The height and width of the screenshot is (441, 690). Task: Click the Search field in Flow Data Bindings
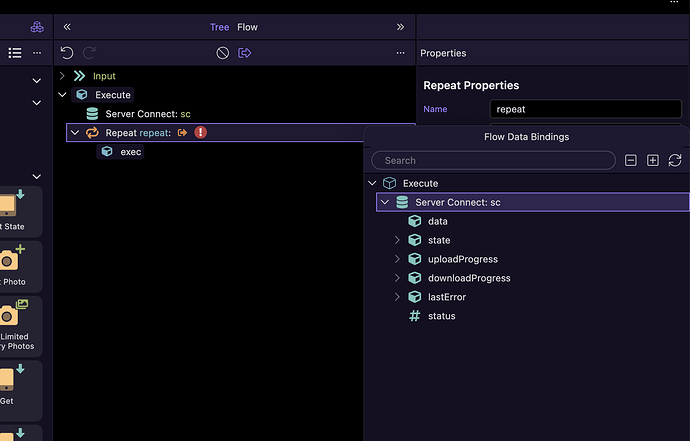point(493,160)
